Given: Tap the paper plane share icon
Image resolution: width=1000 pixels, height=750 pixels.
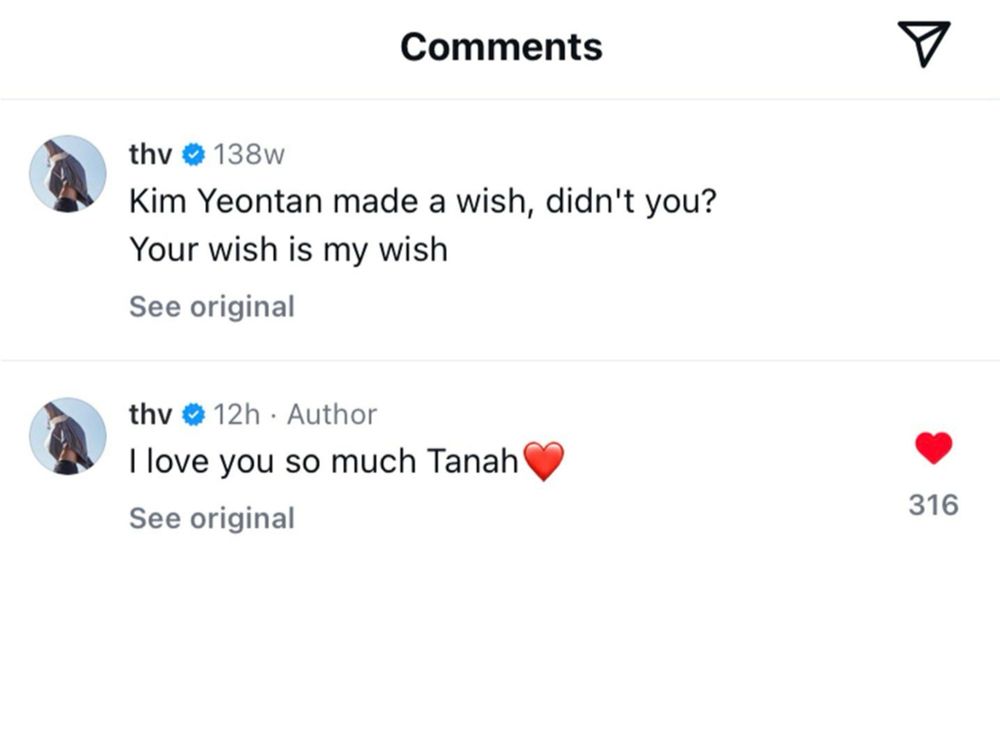Looking at the screenshot, I should click(x=924, y=44).
